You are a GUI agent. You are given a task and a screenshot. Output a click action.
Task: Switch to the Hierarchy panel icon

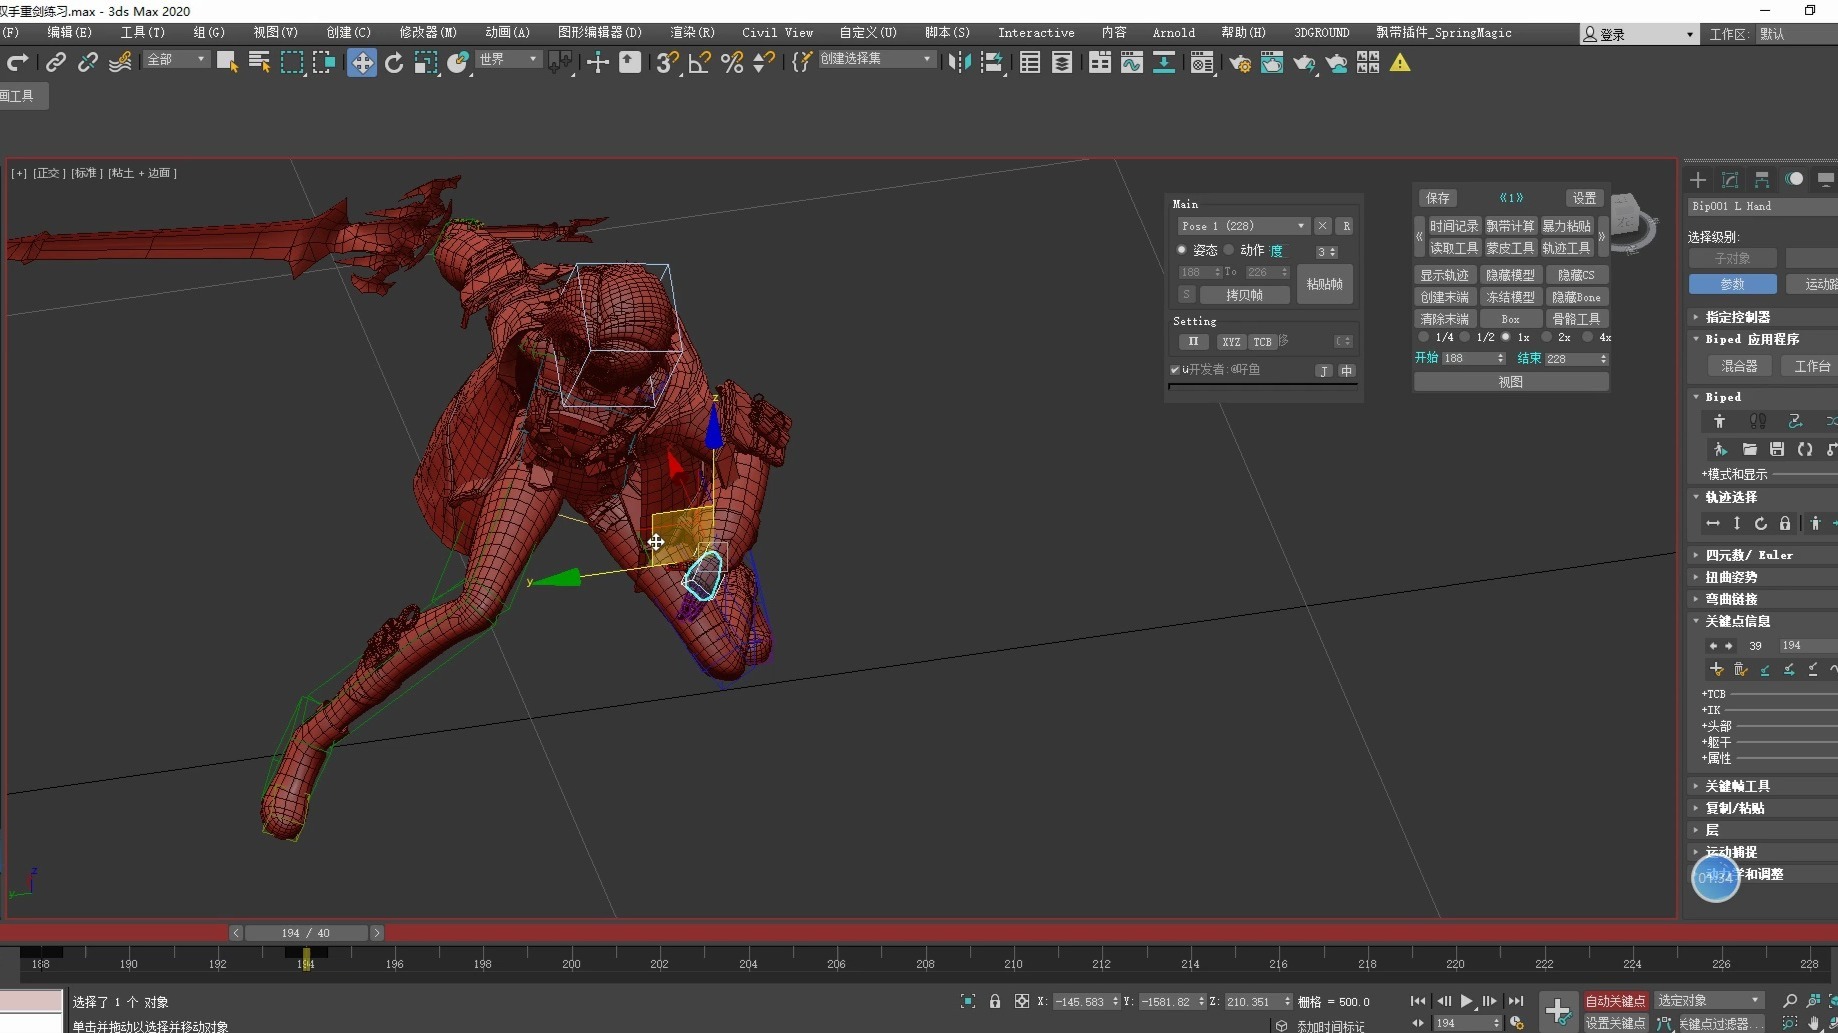1762,179
